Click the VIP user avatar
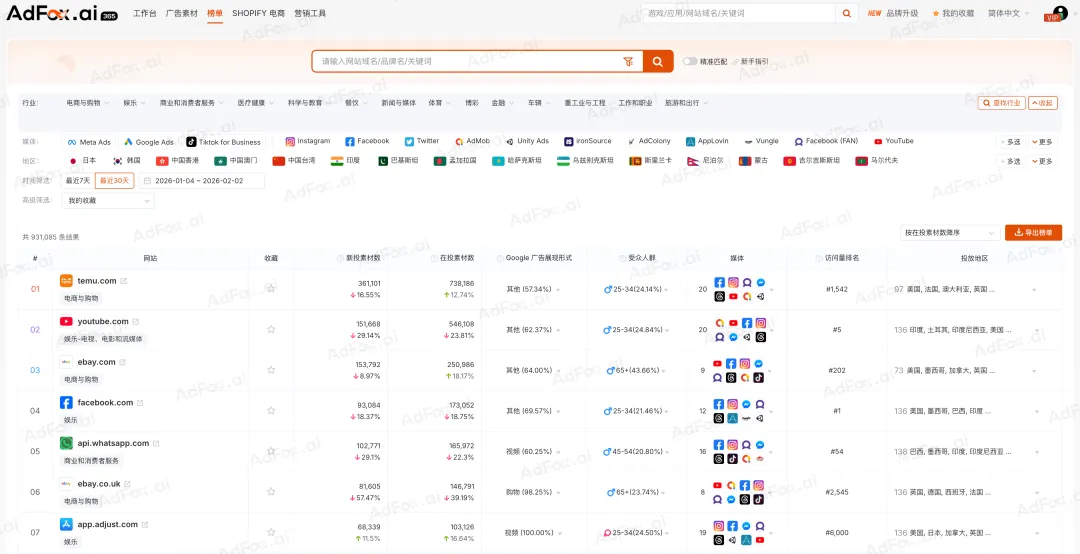Image resolution: width=1080 pixels, height=554 pixels. click(x=1054, y=14)
